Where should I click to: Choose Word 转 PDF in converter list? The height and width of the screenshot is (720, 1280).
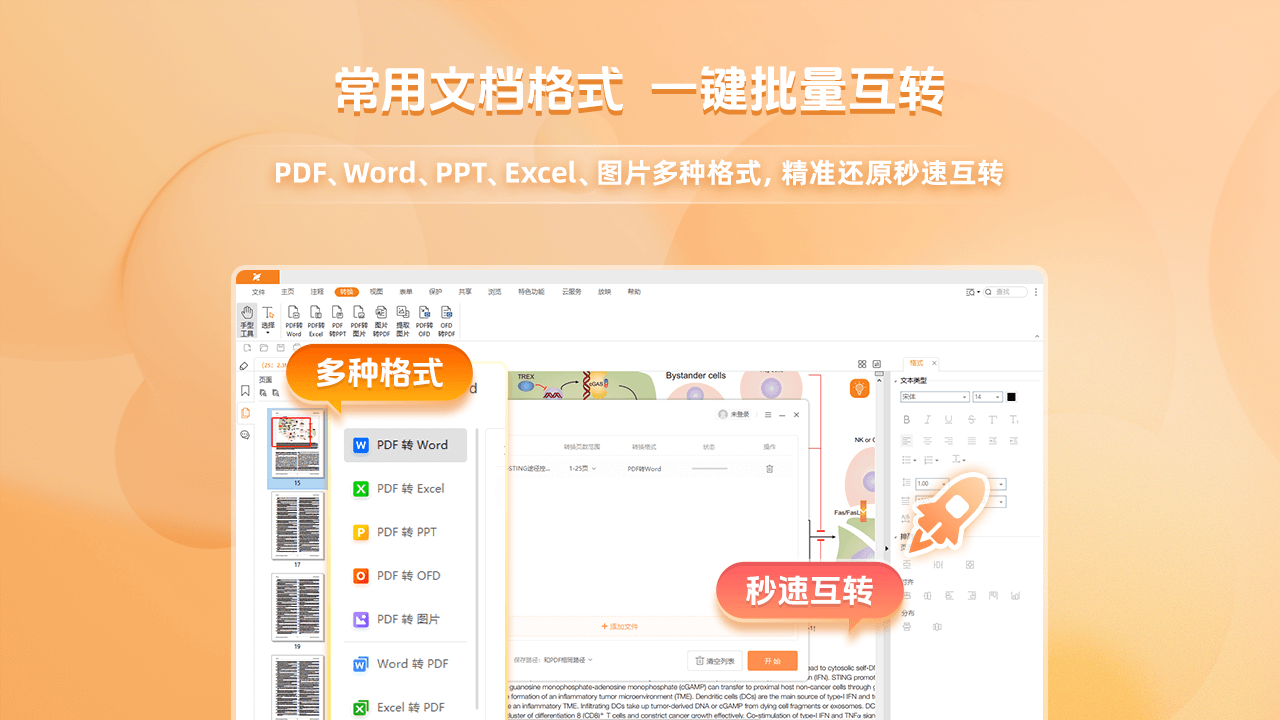point(405,664)
